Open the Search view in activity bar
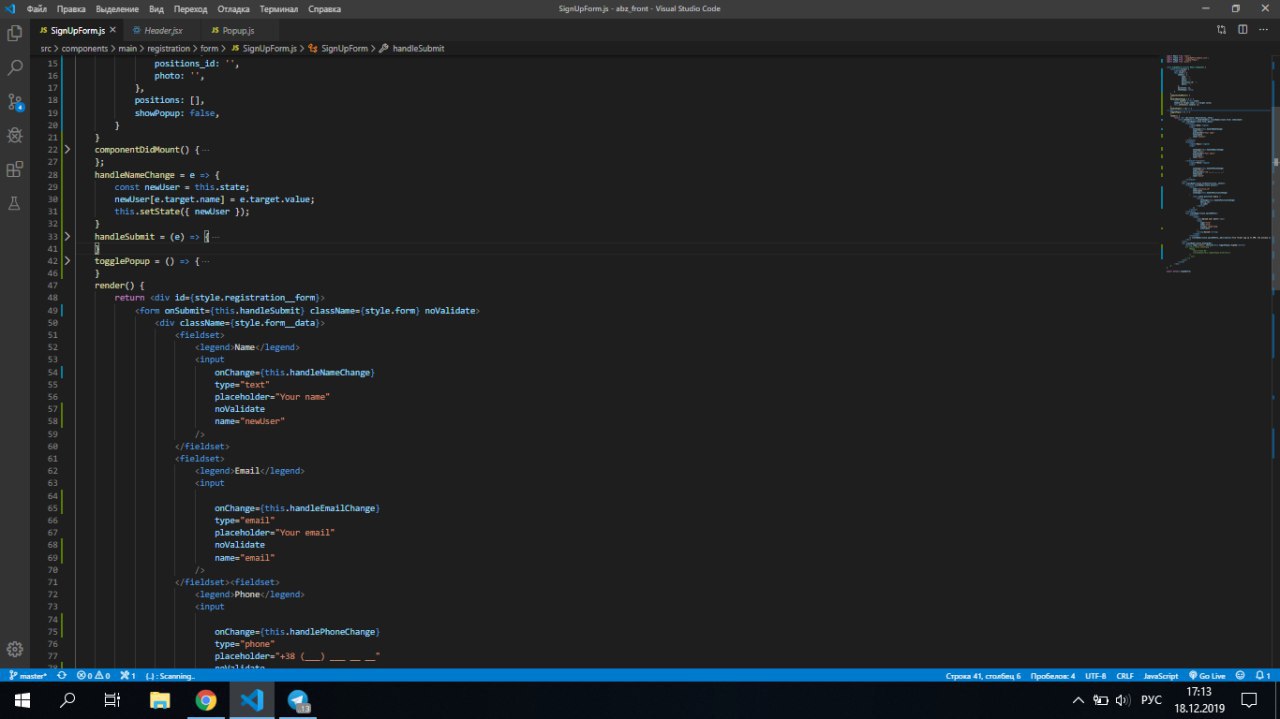Screen dimensions: 1280x719 15,68
